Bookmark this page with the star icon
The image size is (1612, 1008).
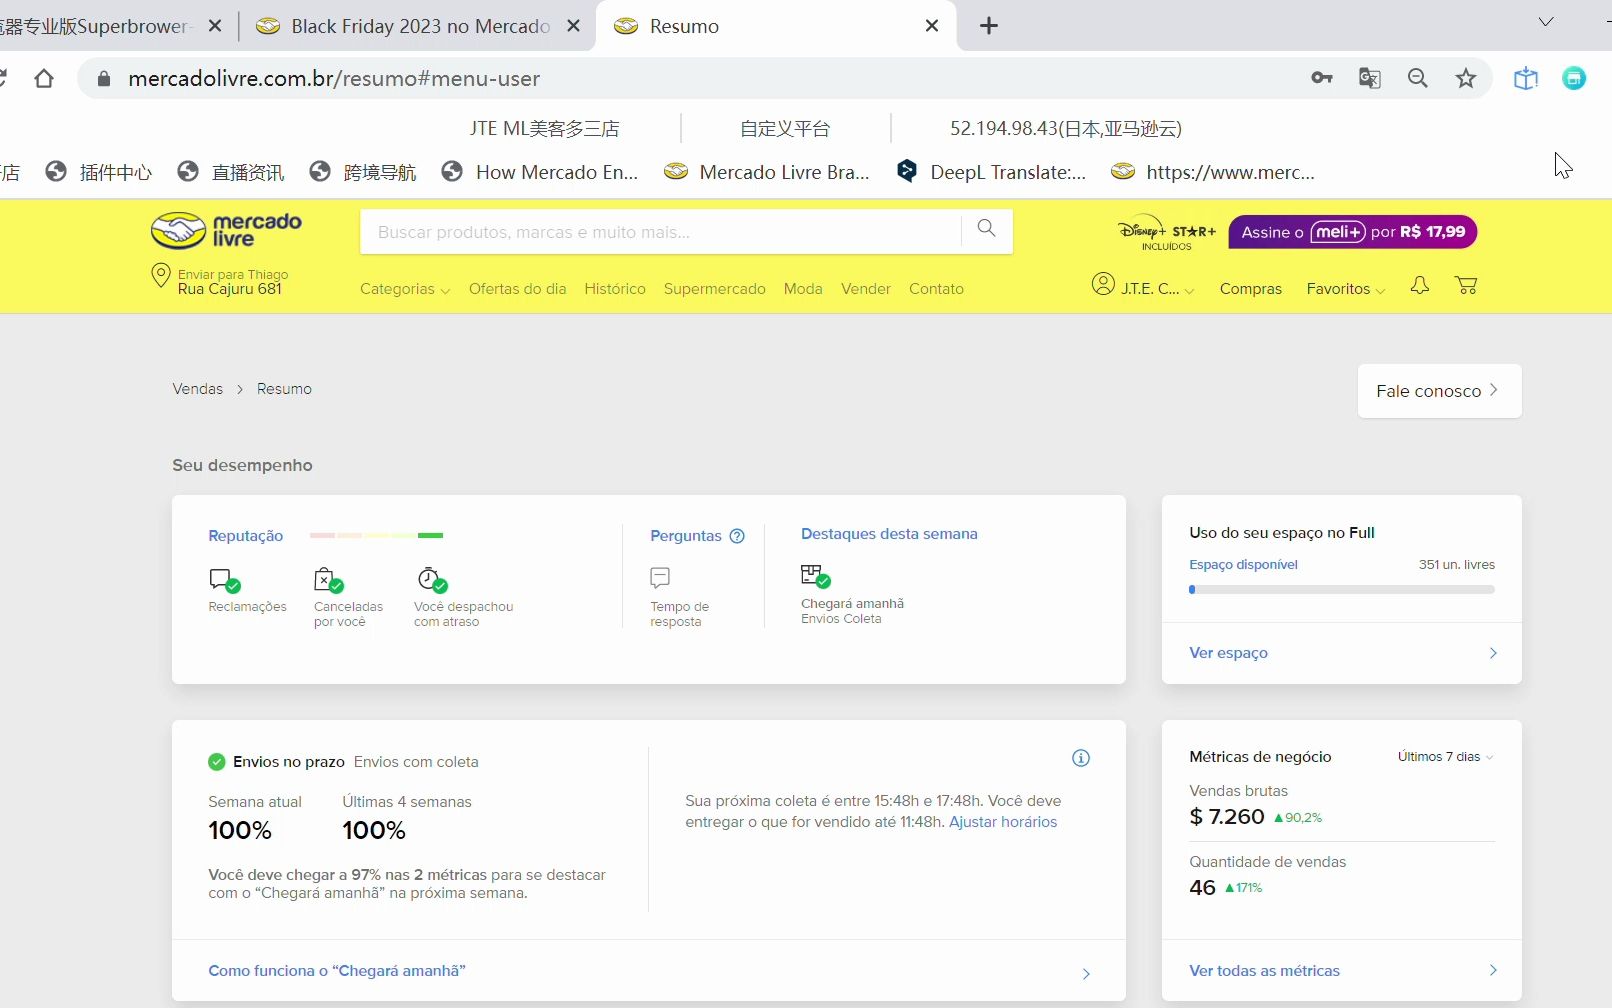(x=1465, y=79)
